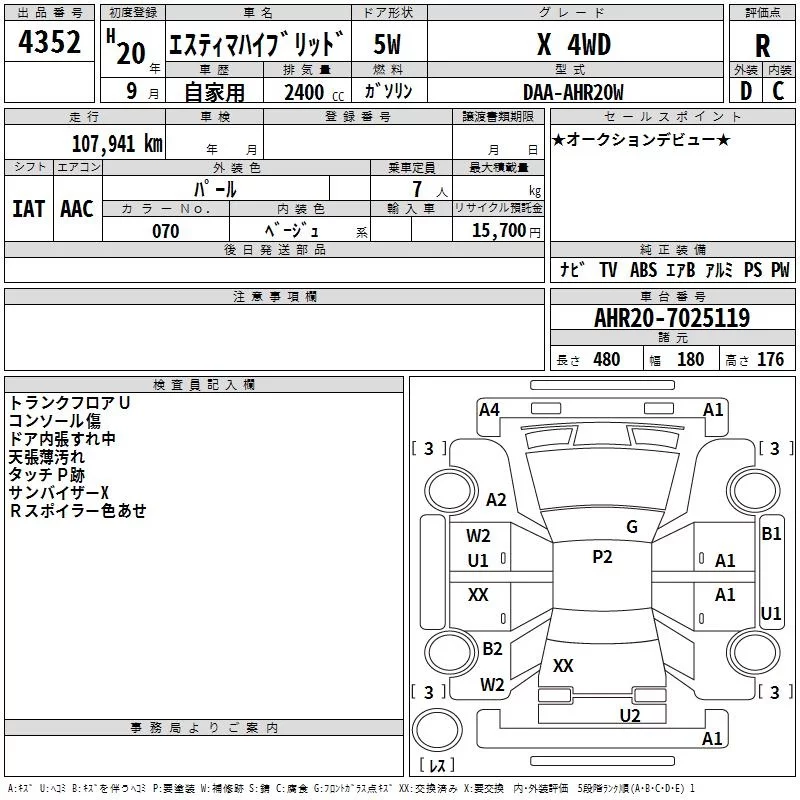
Task: Click the W2 mark on front-left door
Action: point(478,536)
